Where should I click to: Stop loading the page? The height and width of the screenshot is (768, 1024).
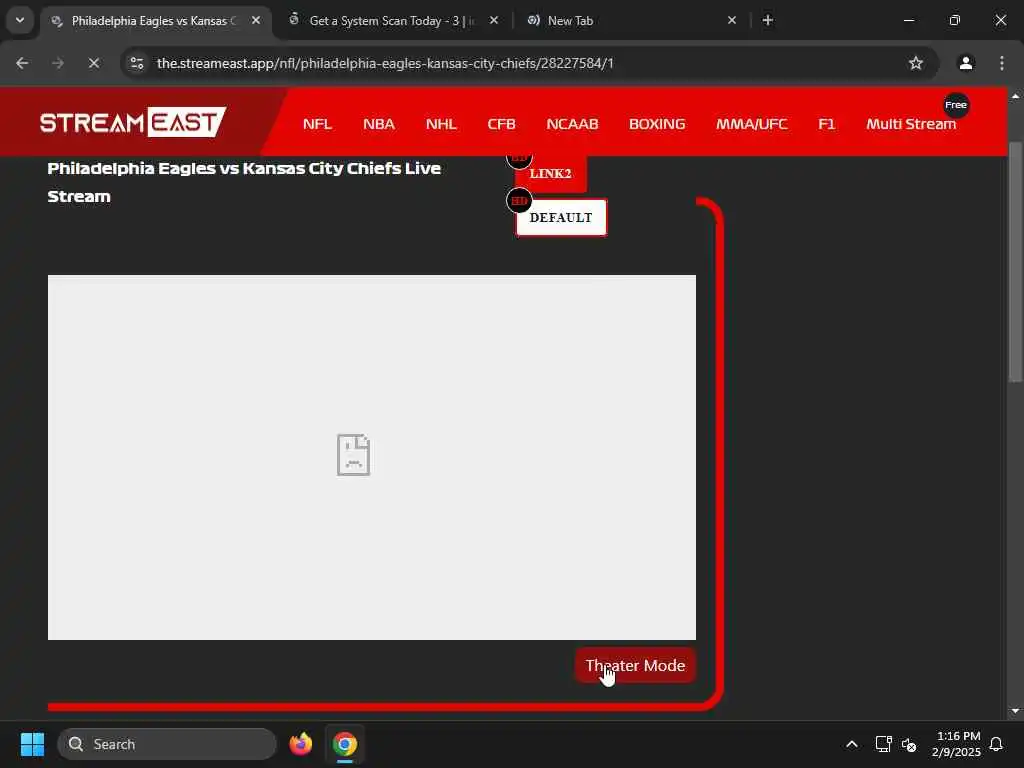(94, 63)
